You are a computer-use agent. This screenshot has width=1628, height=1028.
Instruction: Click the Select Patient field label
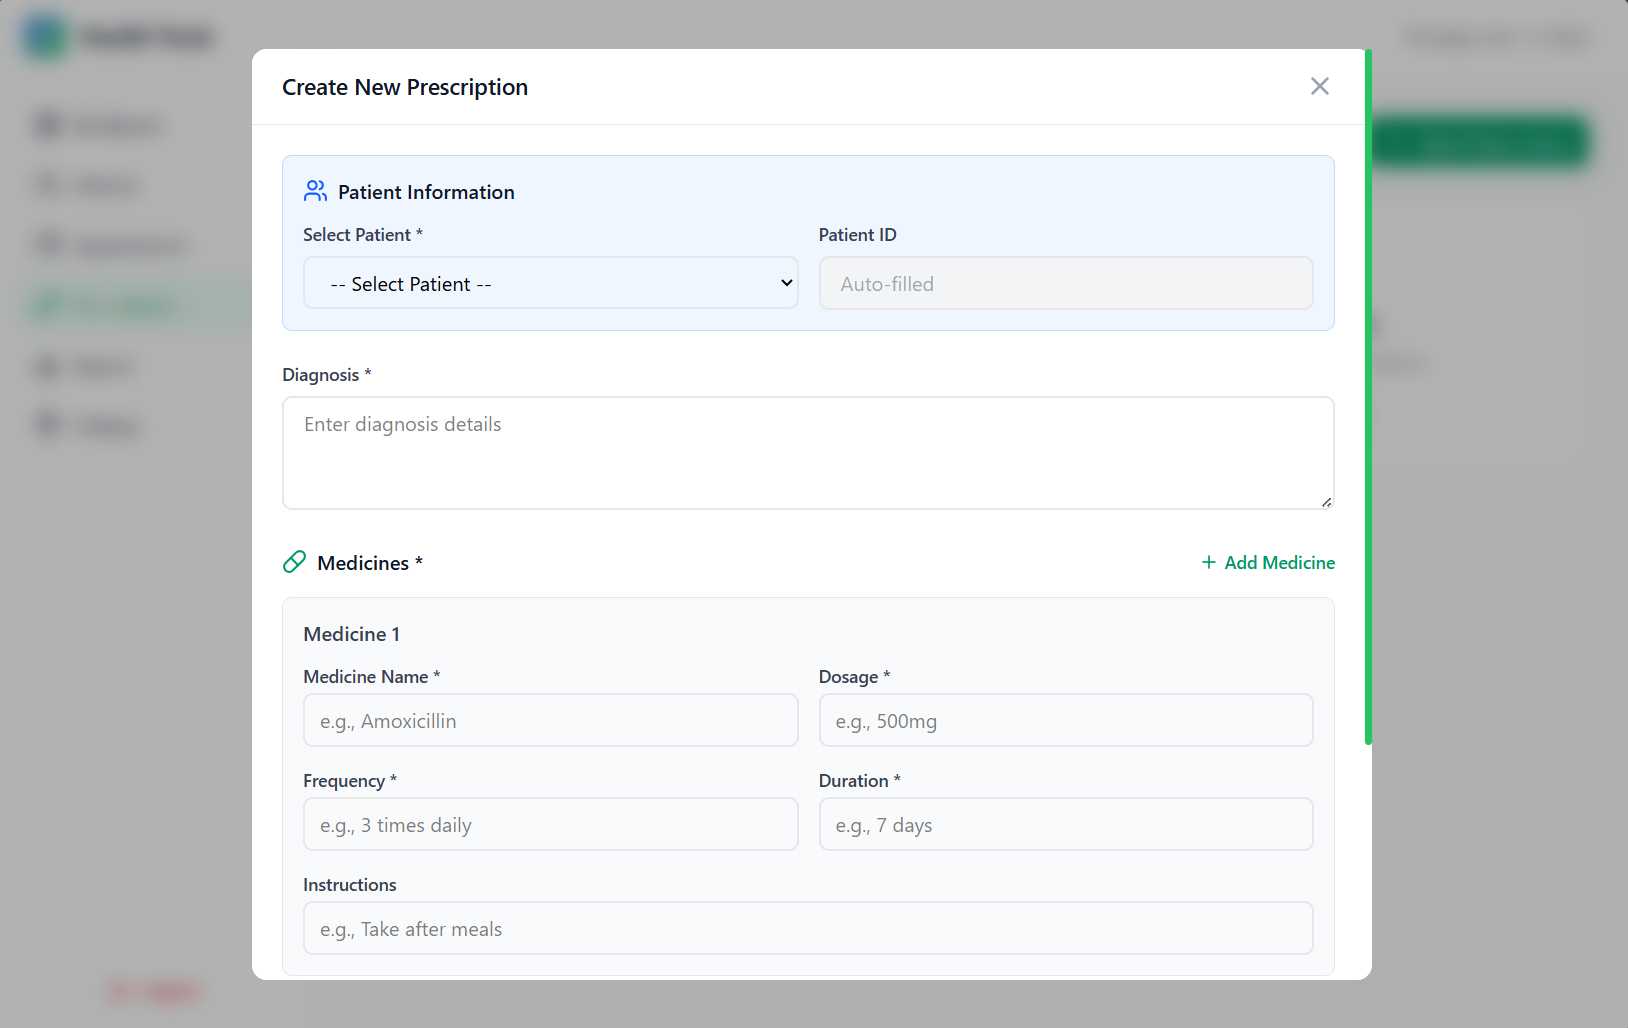(x=357, y=235)
